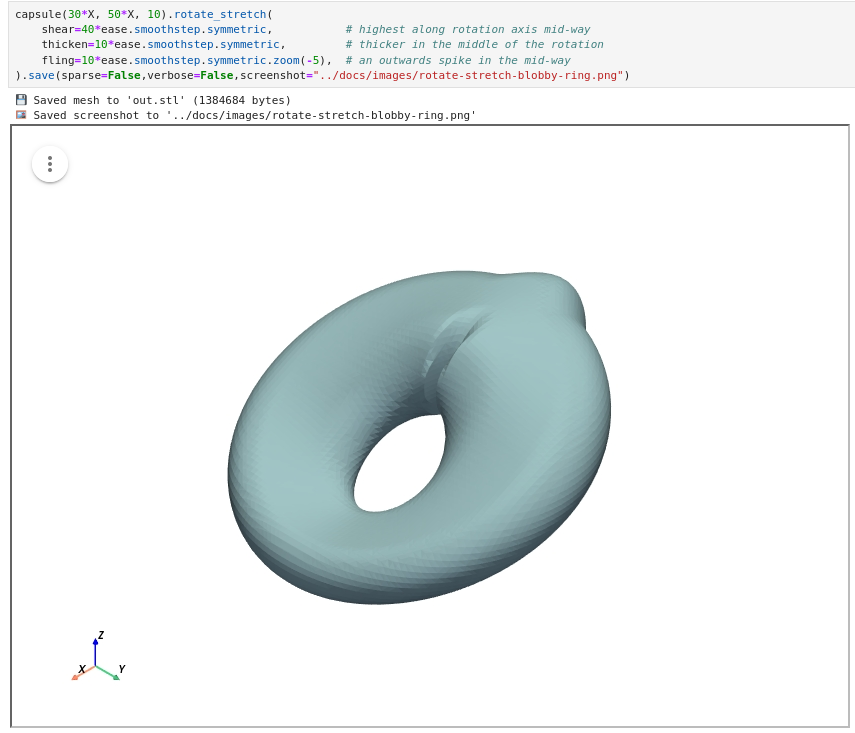Click comment 'an outwards spike in the mid-way'

(x=458, y=60)
